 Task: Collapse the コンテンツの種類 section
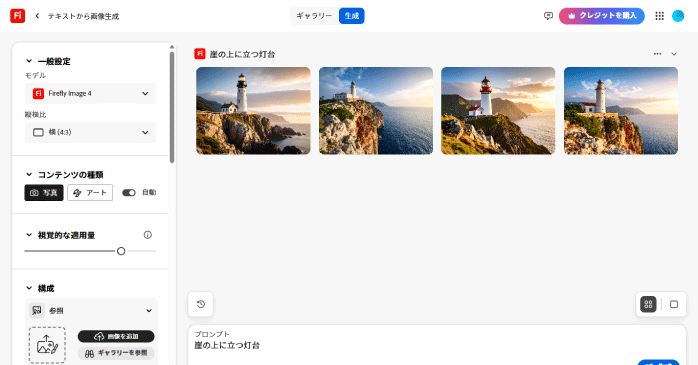coord(29,174)
